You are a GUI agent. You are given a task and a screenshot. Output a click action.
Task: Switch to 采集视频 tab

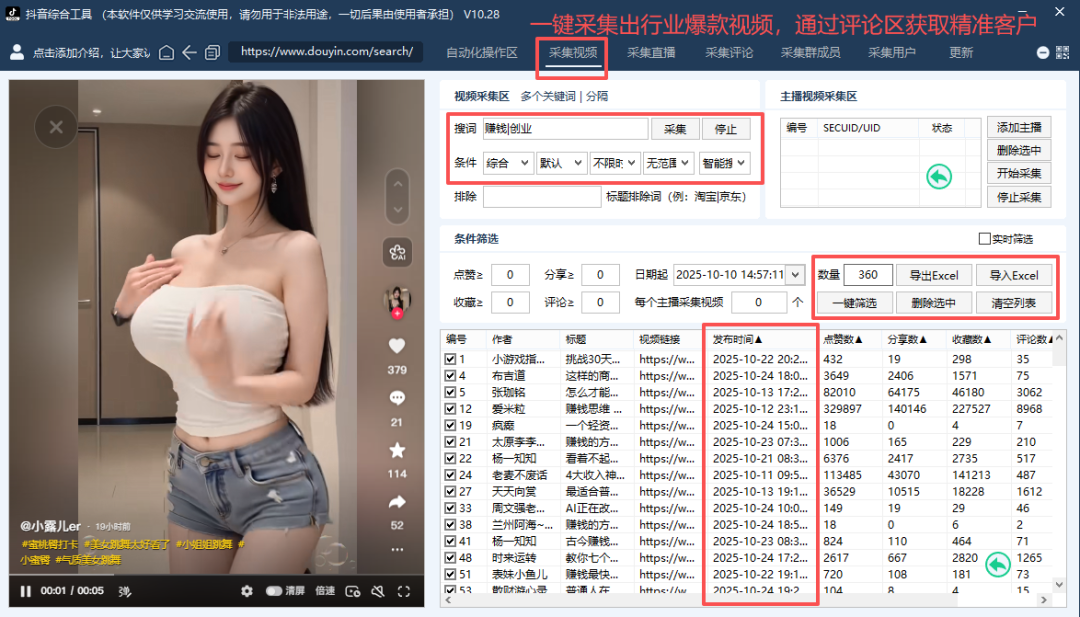pos(573,53)
